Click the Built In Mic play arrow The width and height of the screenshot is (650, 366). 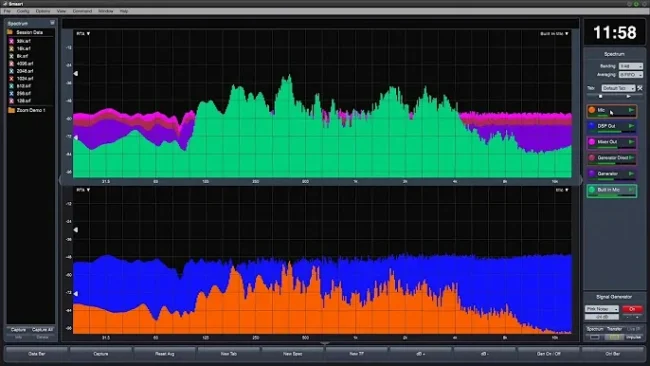click(631, 189)
